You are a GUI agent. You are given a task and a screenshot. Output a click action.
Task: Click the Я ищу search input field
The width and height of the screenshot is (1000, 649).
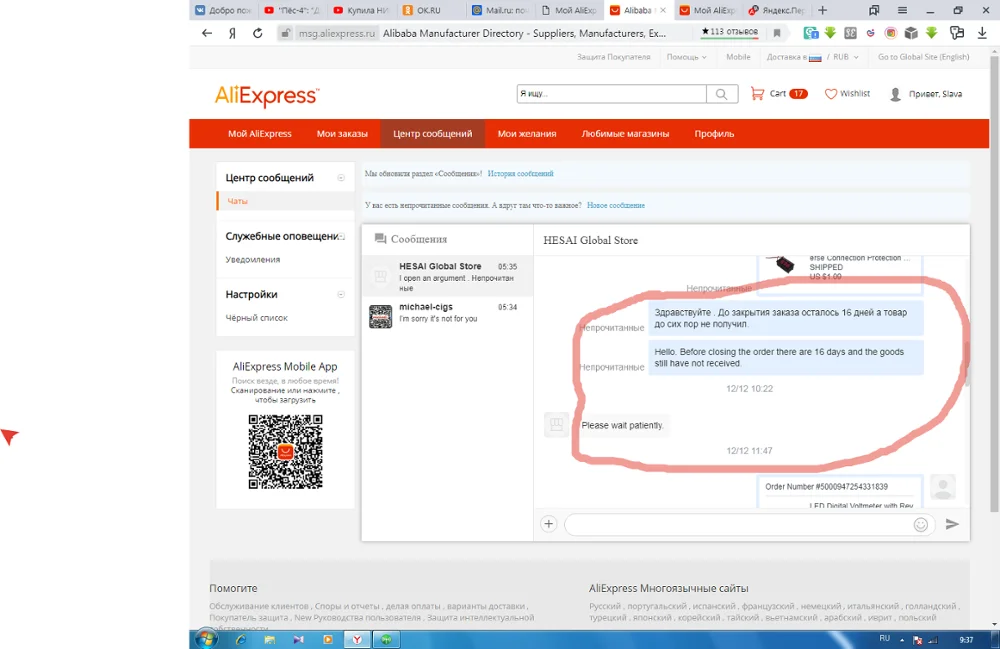[612, 94]
